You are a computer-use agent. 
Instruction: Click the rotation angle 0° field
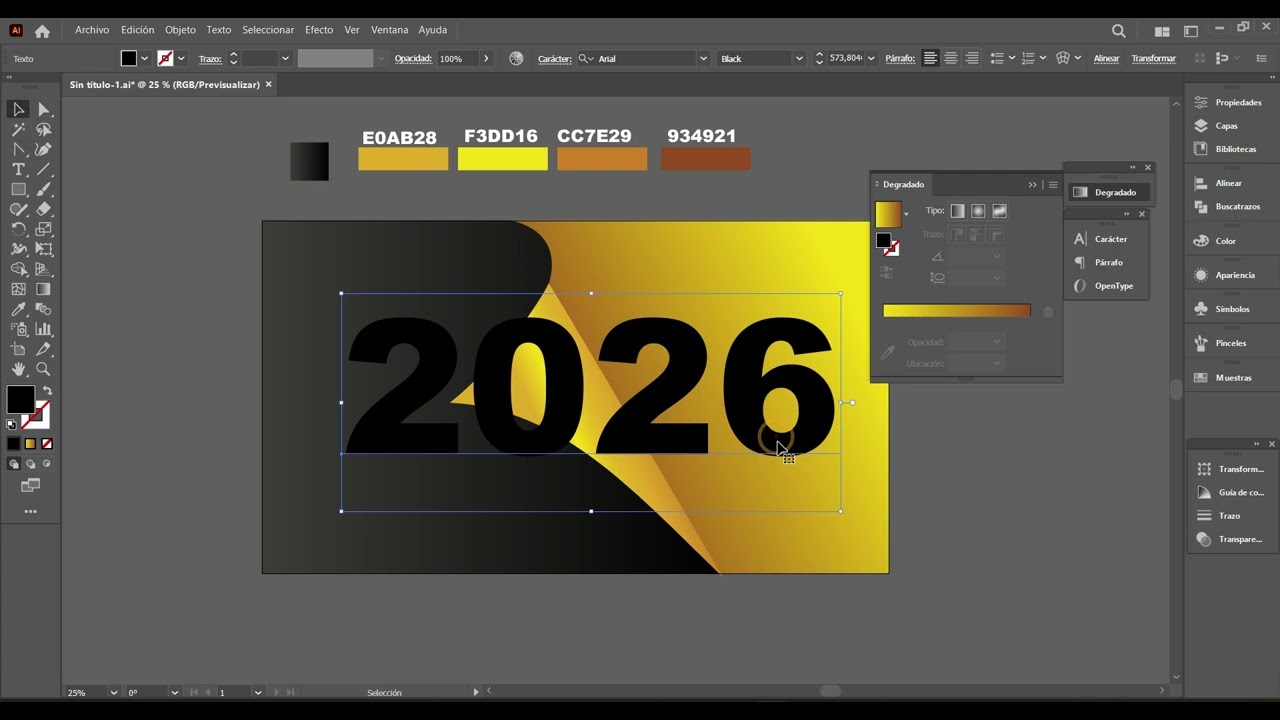[x=145, y=692]
